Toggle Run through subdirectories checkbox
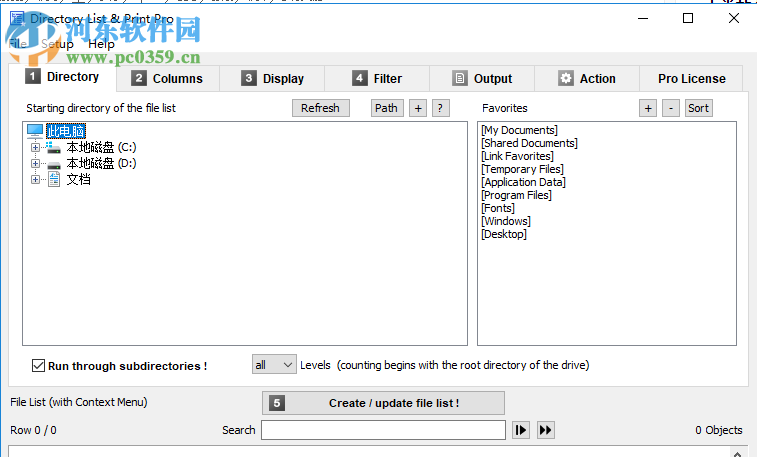The height and width of the screenshot is (457, 757). click(x=39, y=366)
